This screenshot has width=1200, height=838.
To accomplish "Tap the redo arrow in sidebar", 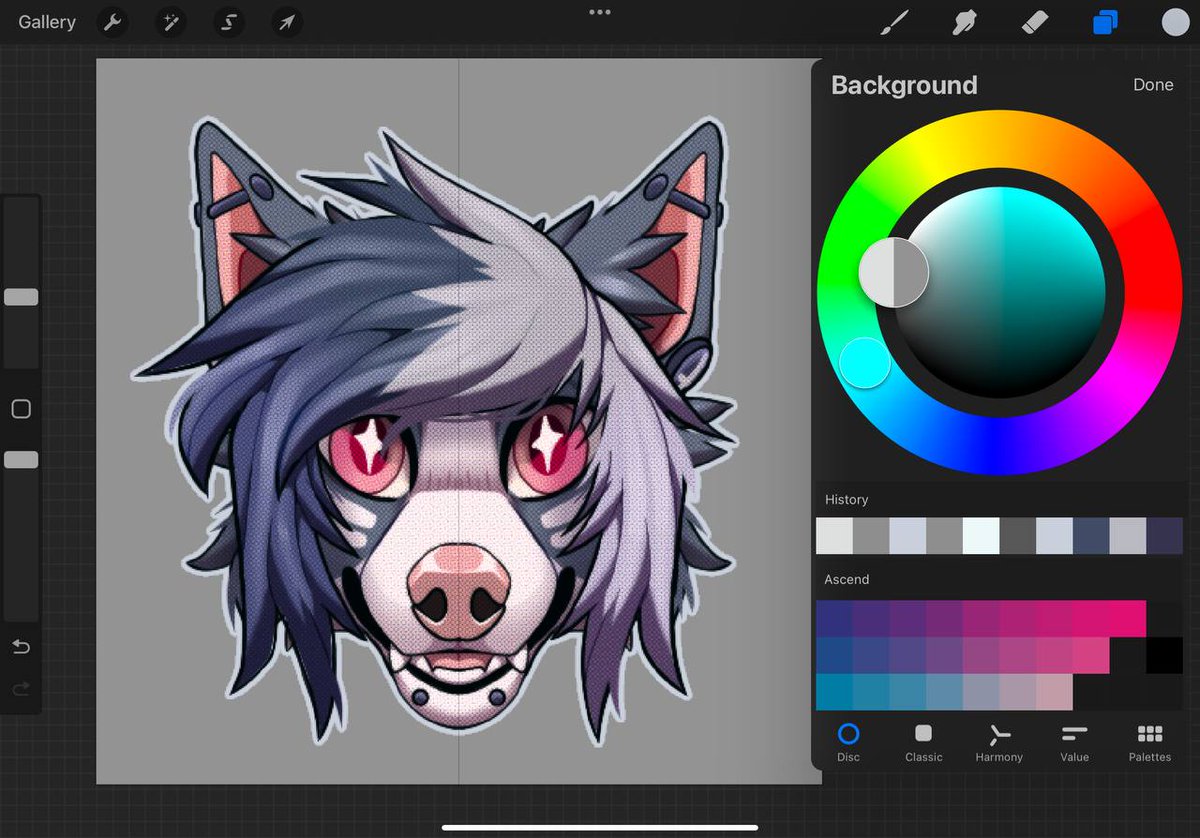I will coord(20,689).
